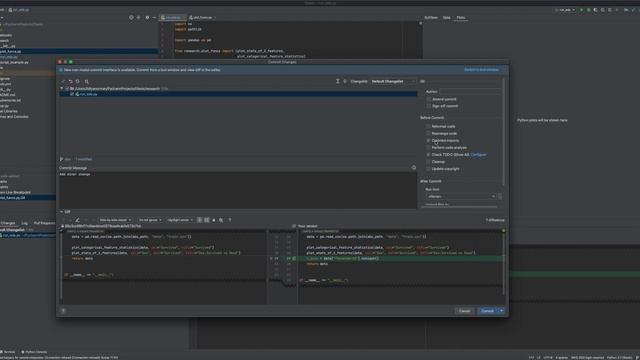
Task: Click the green Run icon in main toolbar
Action: 582,10
